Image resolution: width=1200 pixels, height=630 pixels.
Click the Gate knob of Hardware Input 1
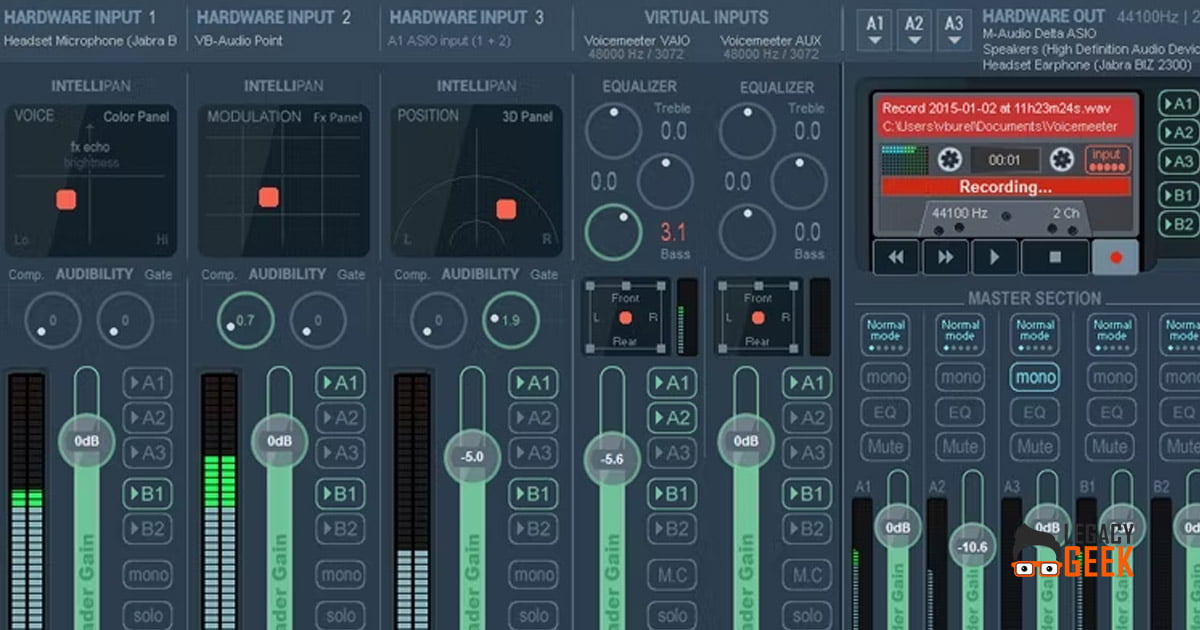(125, 320)
